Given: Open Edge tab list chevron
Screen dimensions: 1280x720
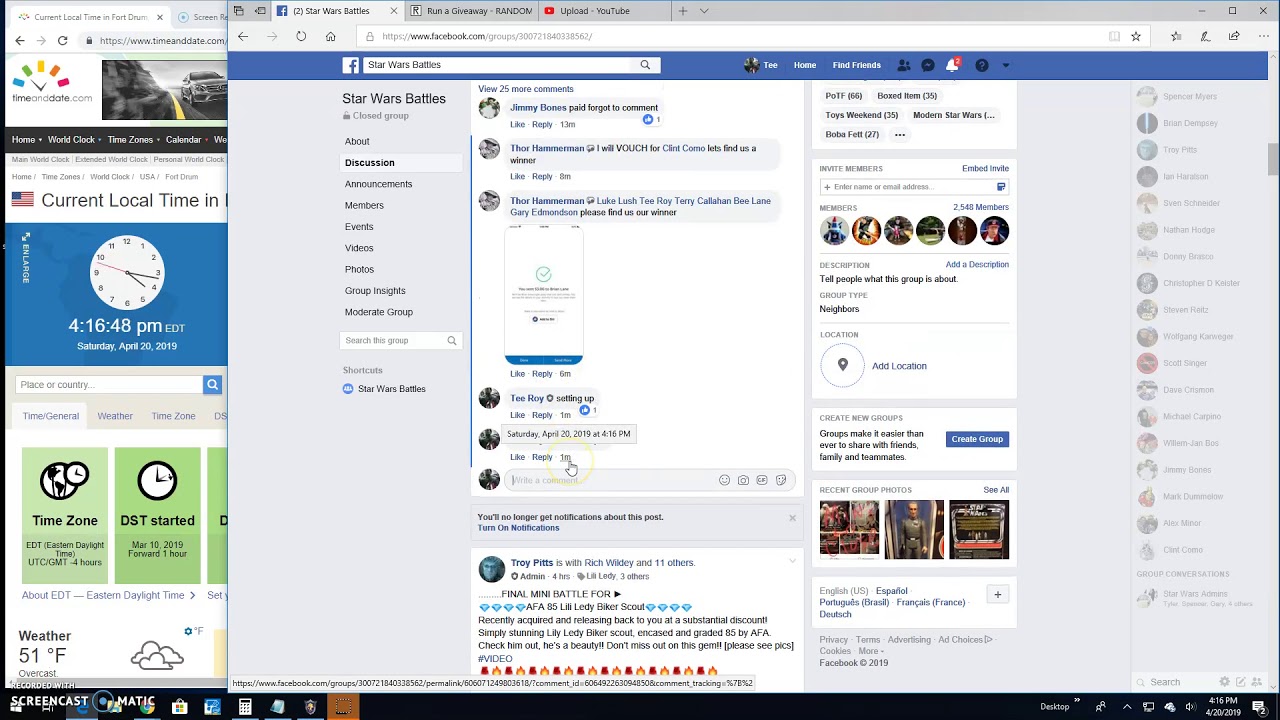Looking at the screenshot, I should pyautogui.click(x=704, y=11).
